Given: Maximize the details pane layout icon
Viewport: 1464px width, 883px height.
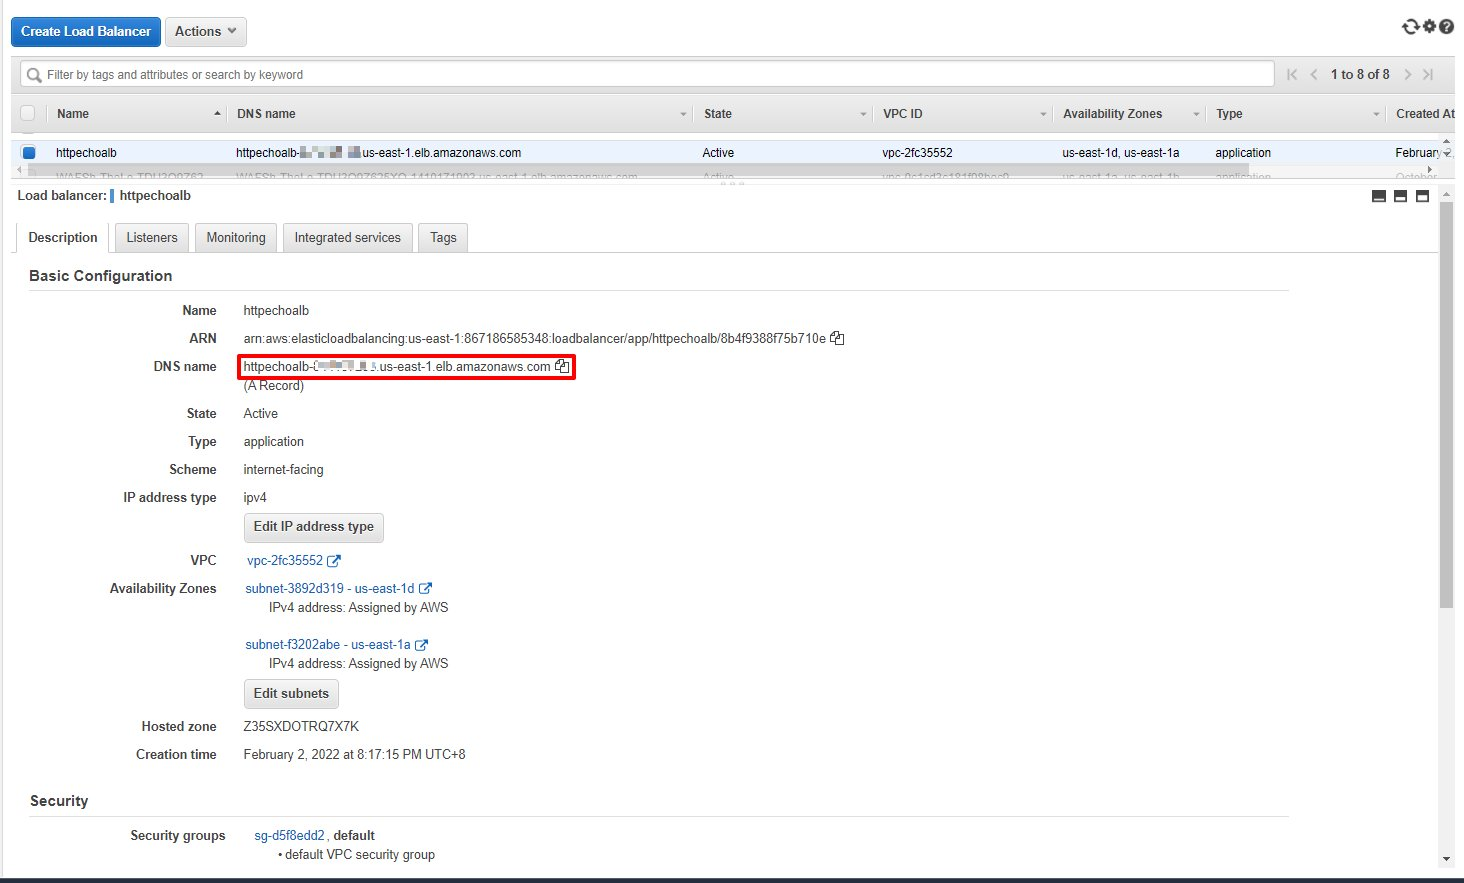Looking at the screenshot, I should click(x=1422, y=196).
